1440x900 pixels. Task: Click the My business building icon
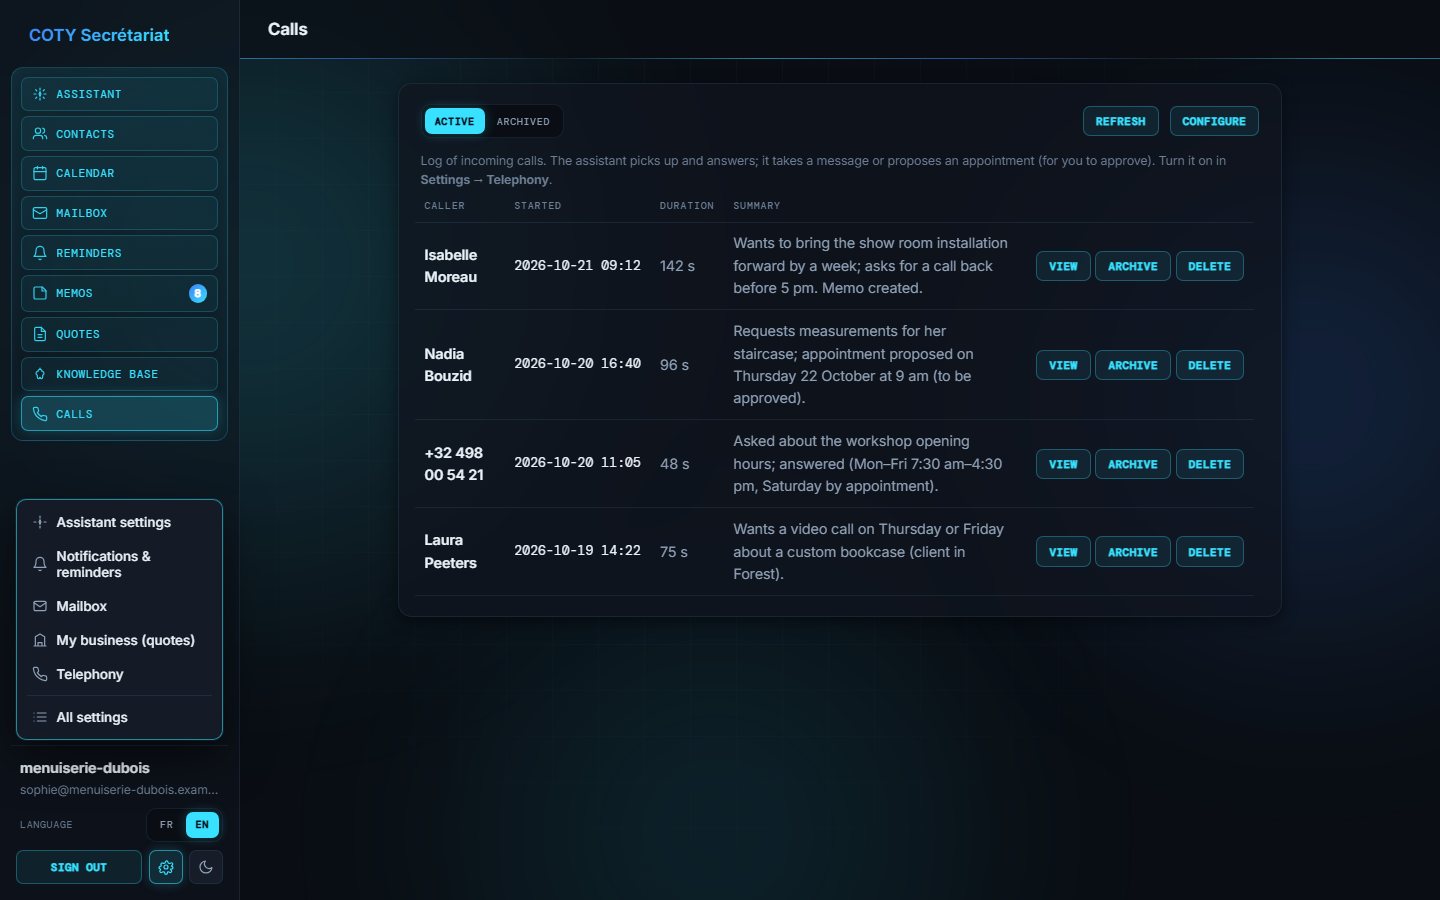tap(40, 640)
